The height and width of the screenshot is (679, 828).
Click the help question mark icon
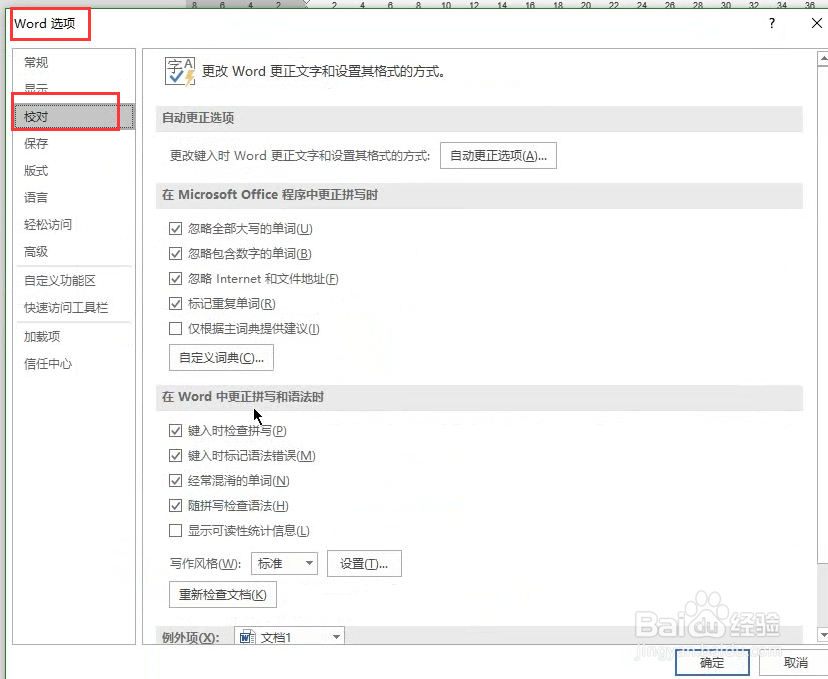772,23
